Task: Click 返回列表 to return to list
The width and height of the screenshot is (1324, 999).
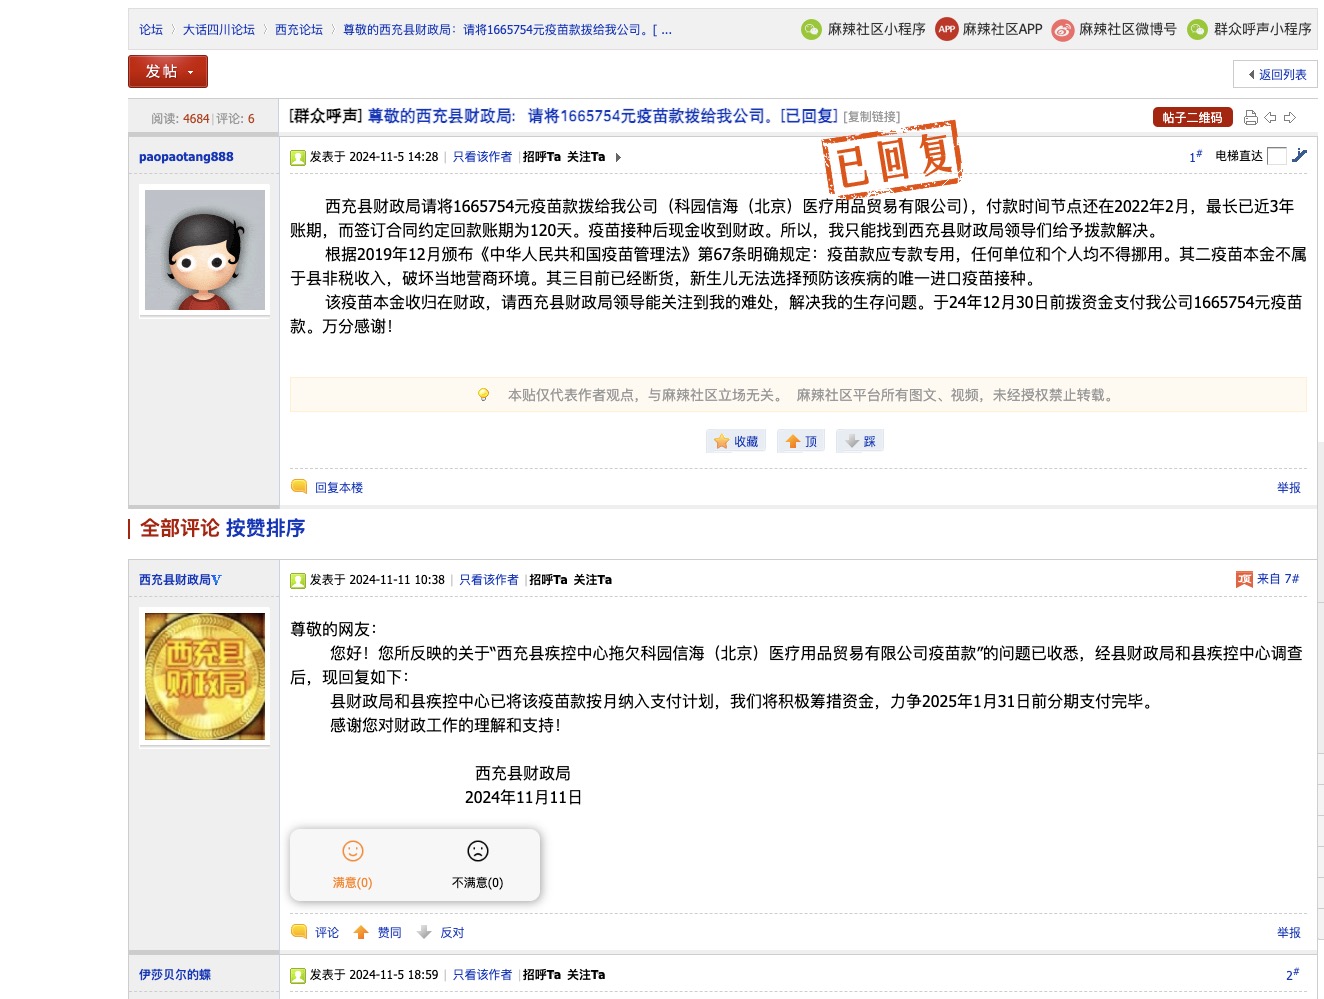Action: pos(1276,74)
